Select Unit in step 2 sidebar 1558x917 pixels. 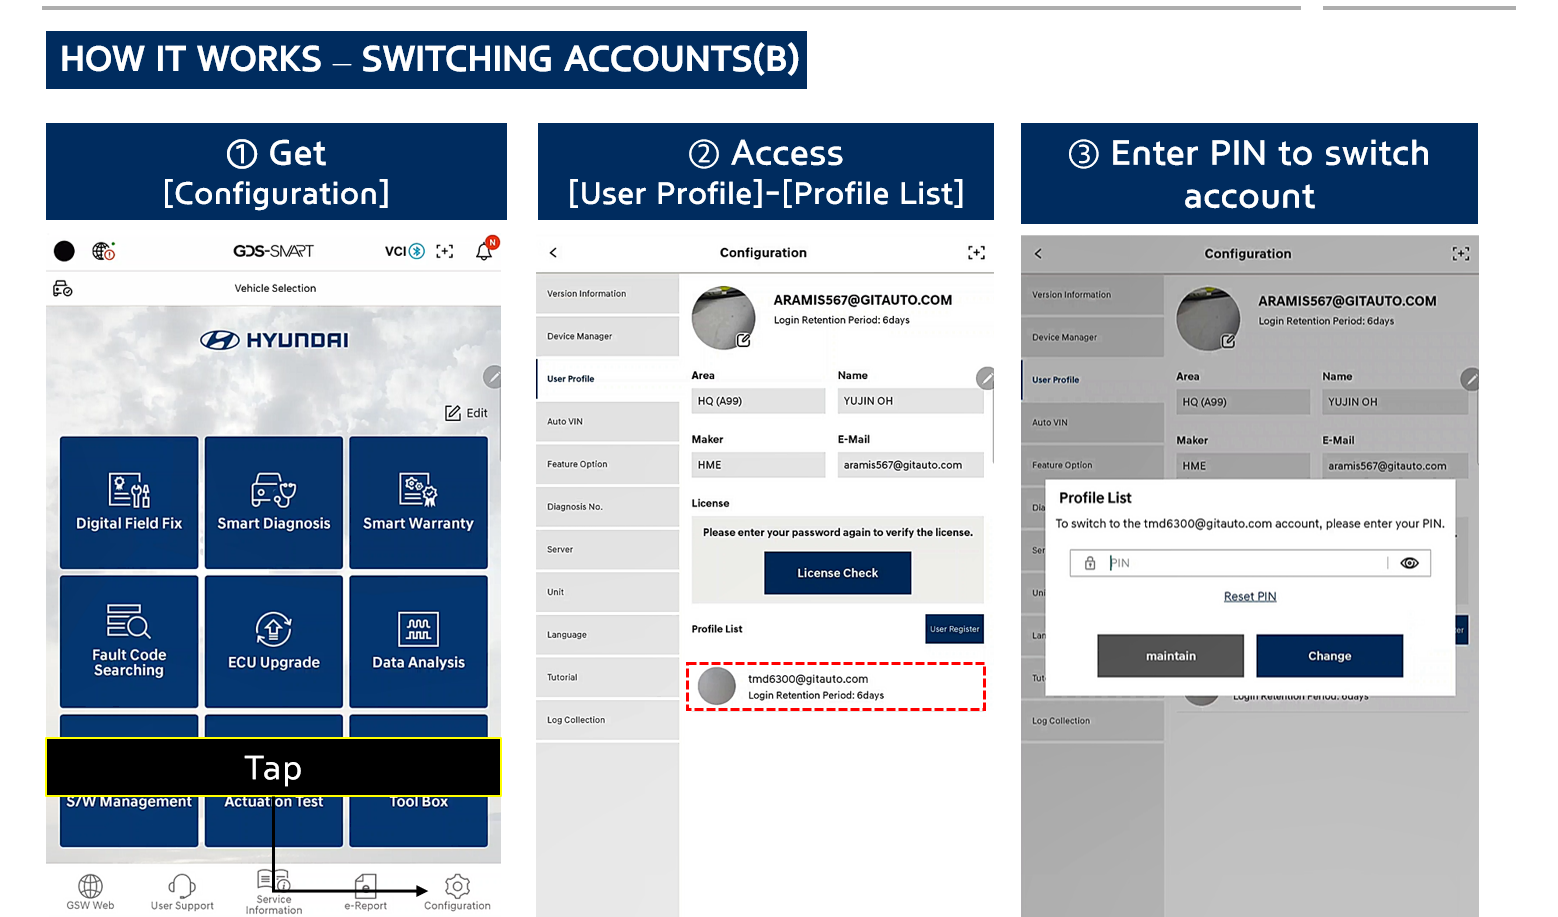pyautogui.click(x=607, y=592)
